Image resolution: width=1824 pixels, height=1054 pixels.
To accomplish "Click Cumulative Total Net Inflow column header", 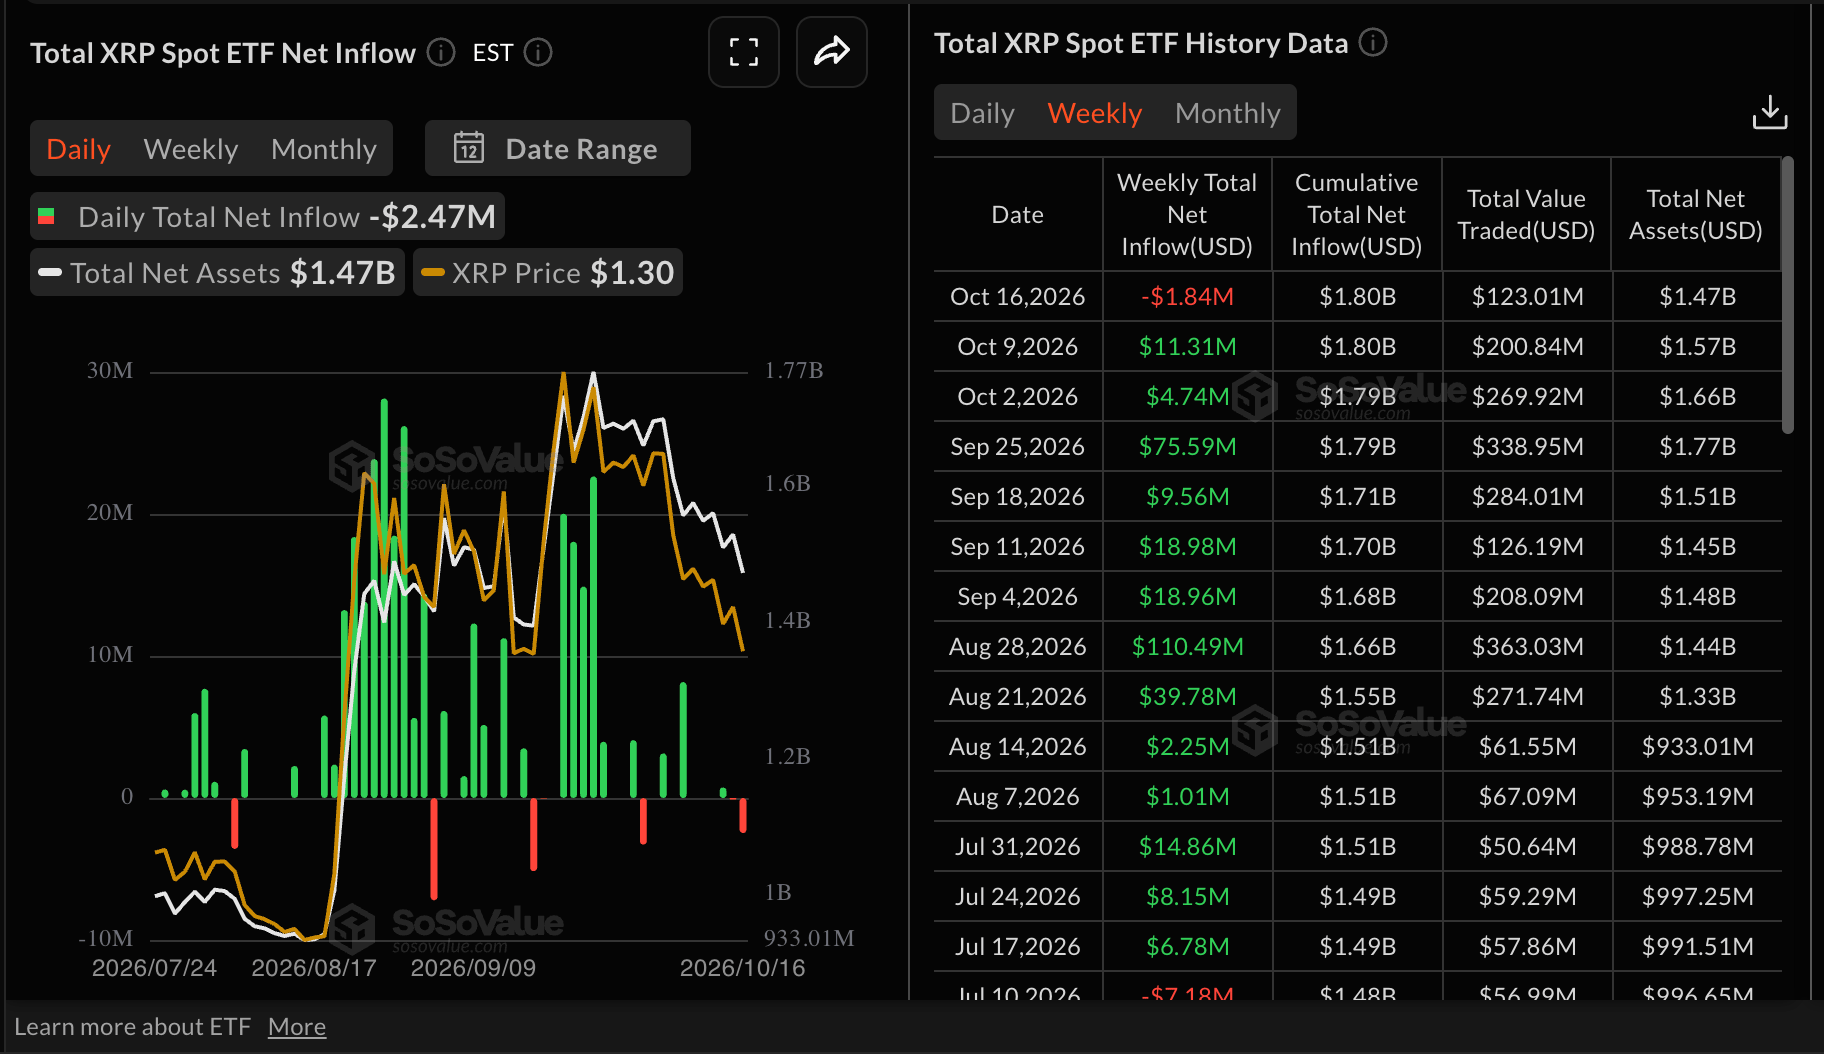I will click(x=1357, y=214).
